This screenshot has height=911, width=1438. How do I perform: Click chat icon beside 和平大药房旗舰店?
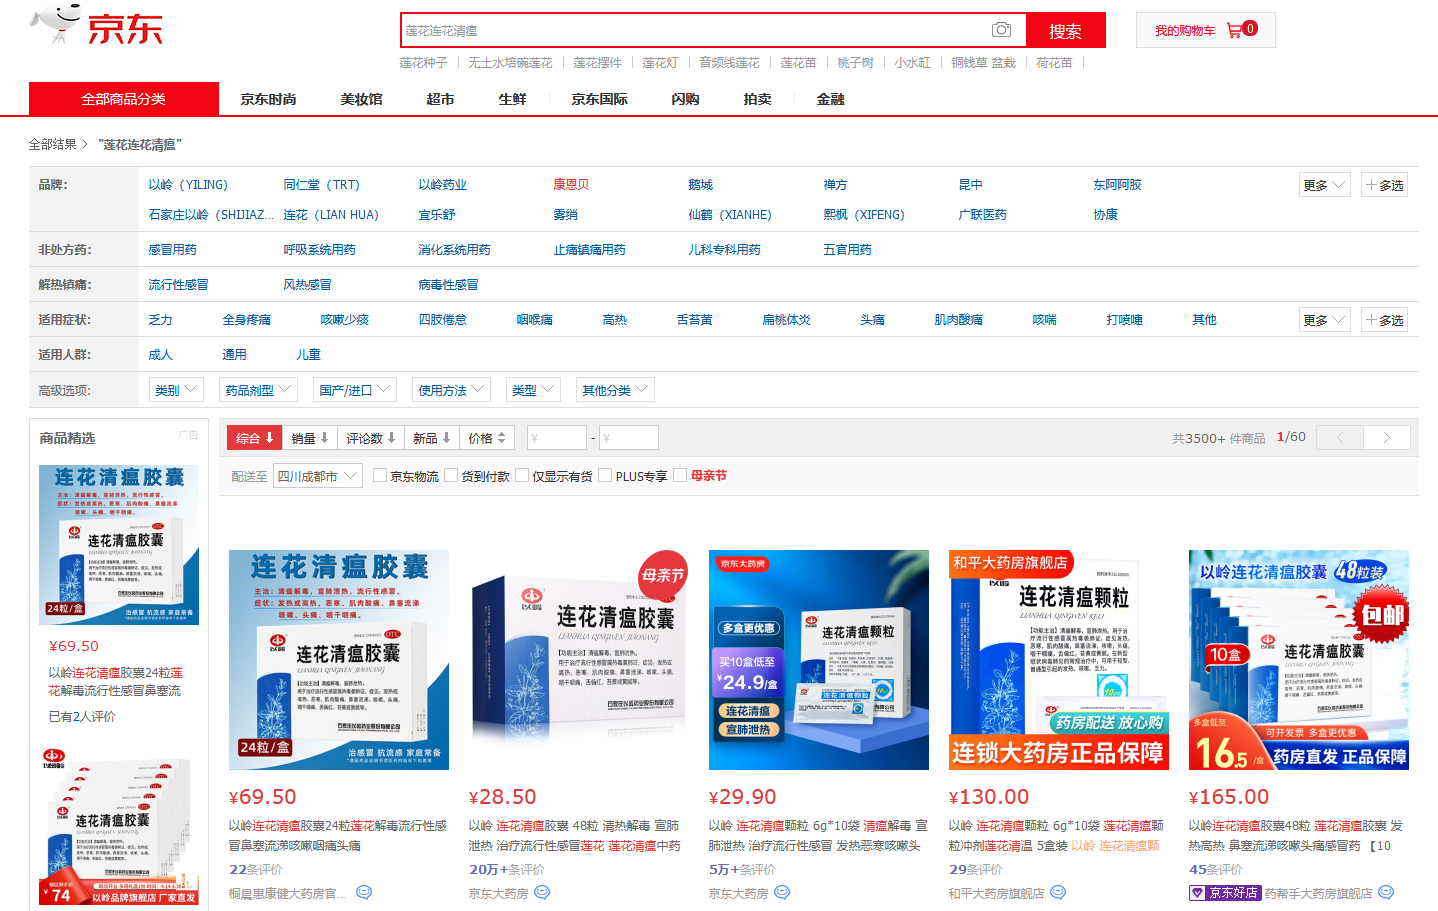coord(1058,893)
